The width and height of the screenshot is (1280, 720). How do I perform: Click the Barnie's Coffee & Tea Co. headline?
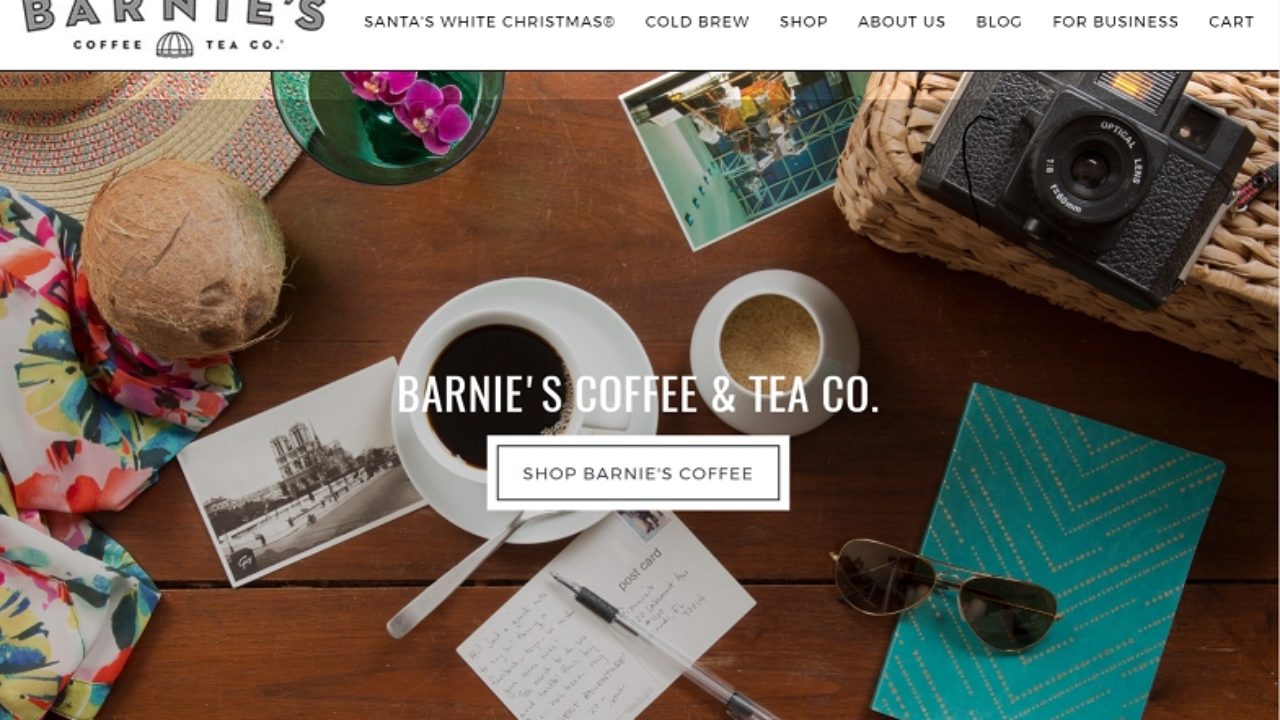pos(638,394)
